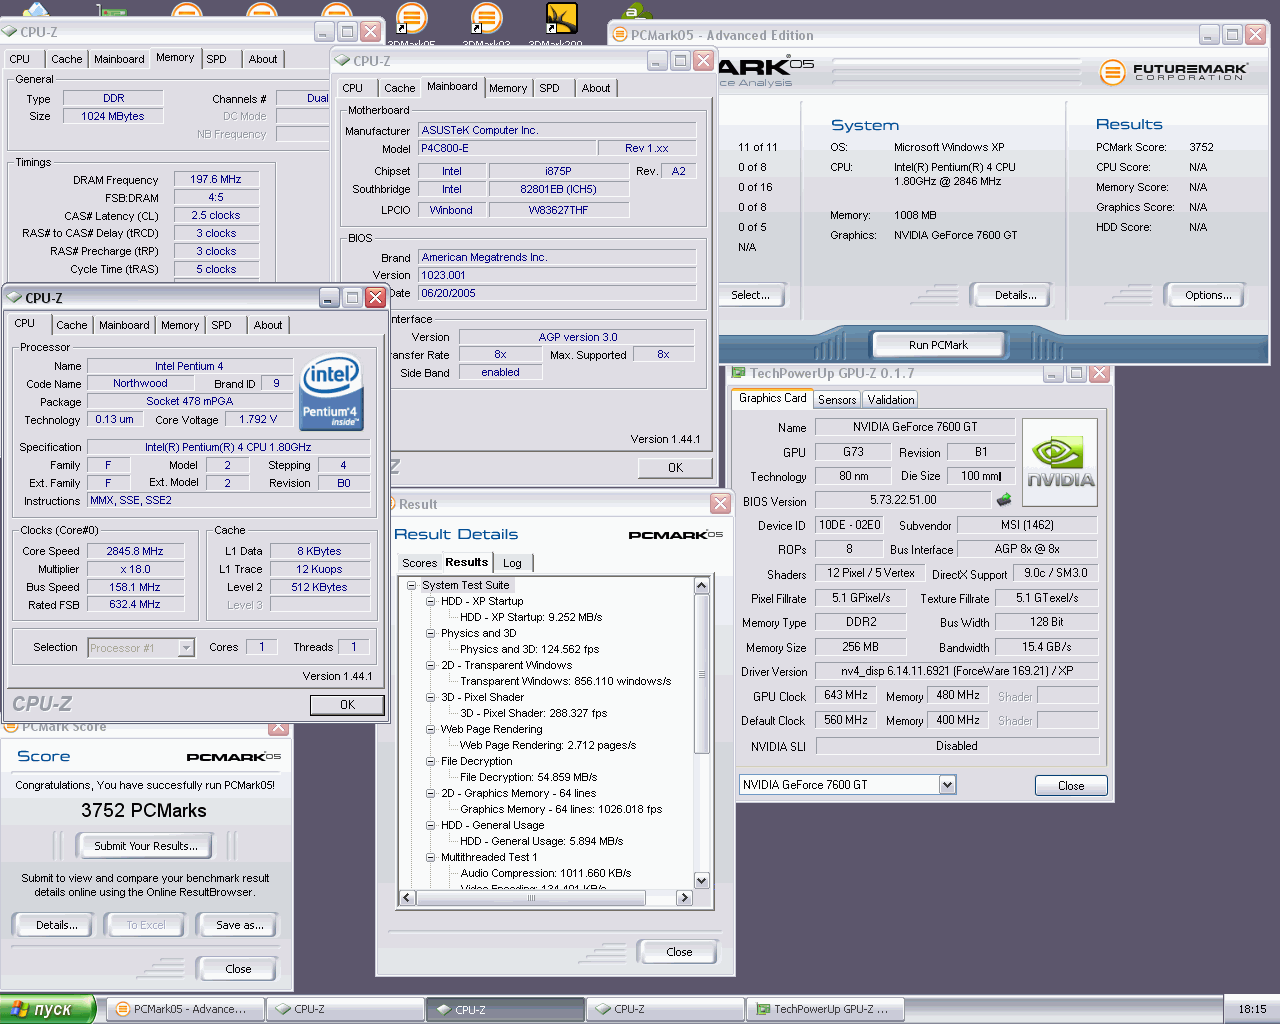Collapse the HDD - XP Startup node
The height and width of the screenshot is (1024, 1280).
click(x=430, y=601)
